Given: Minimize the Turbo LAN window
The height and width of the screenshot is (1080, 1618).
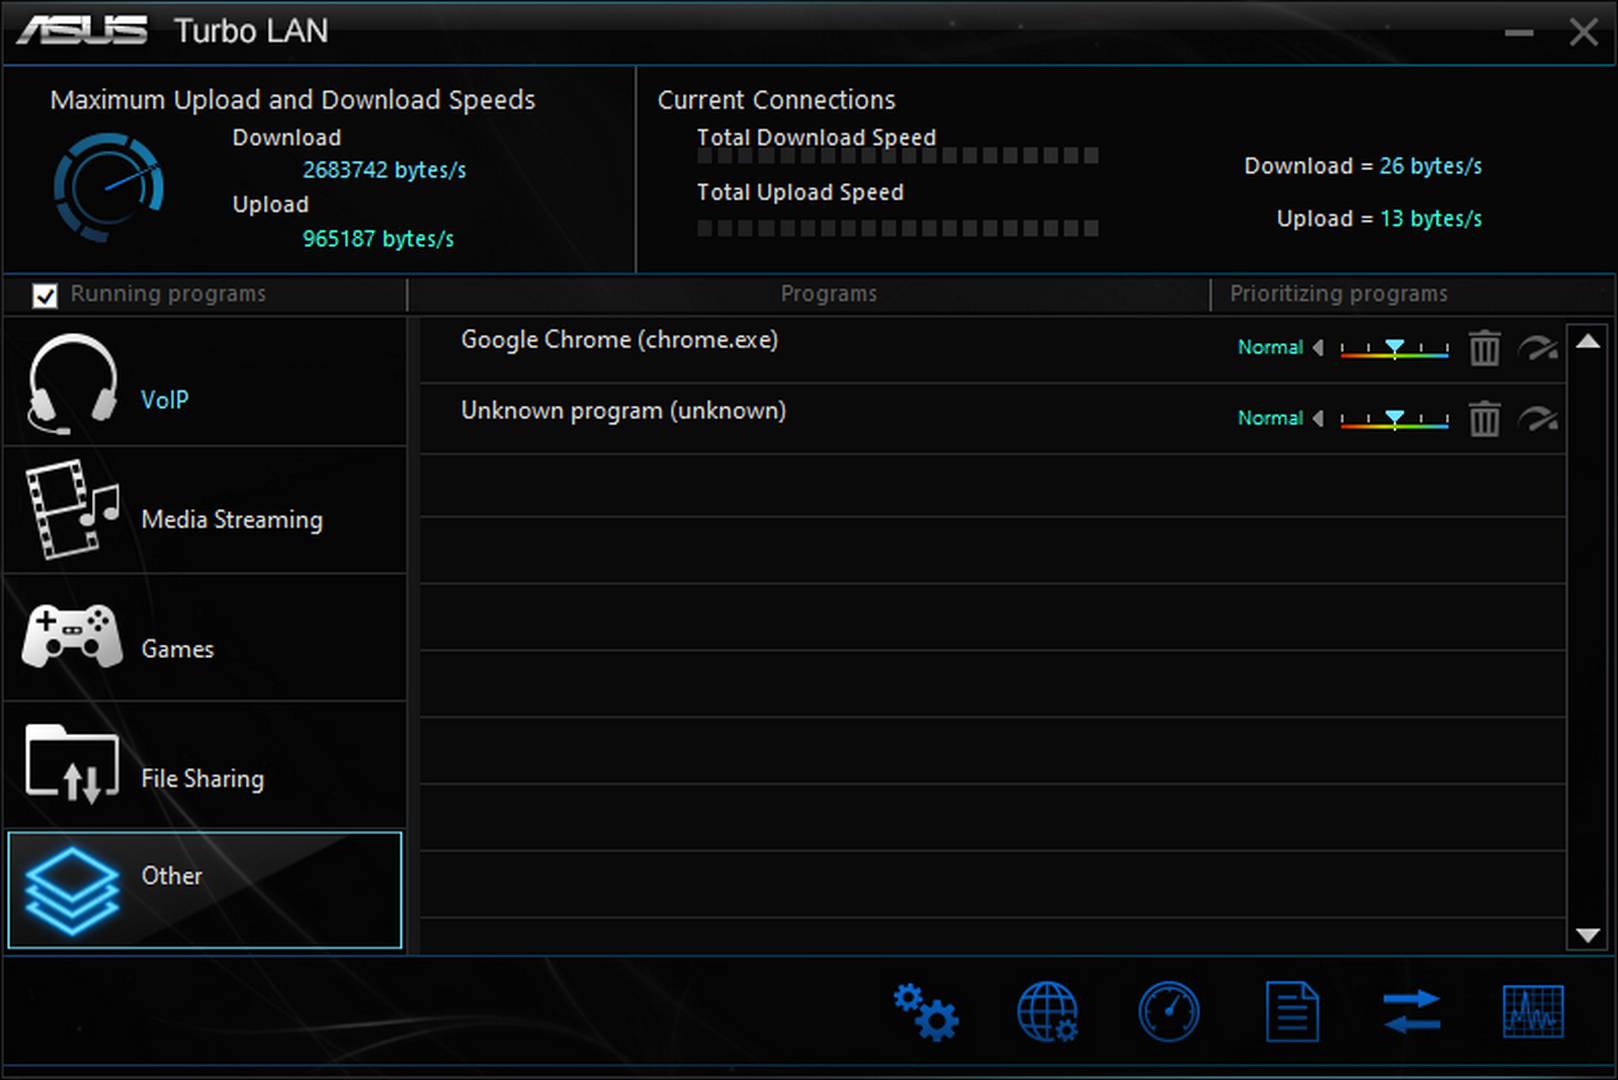Looking at the screenshot, I should [1519, 33].
